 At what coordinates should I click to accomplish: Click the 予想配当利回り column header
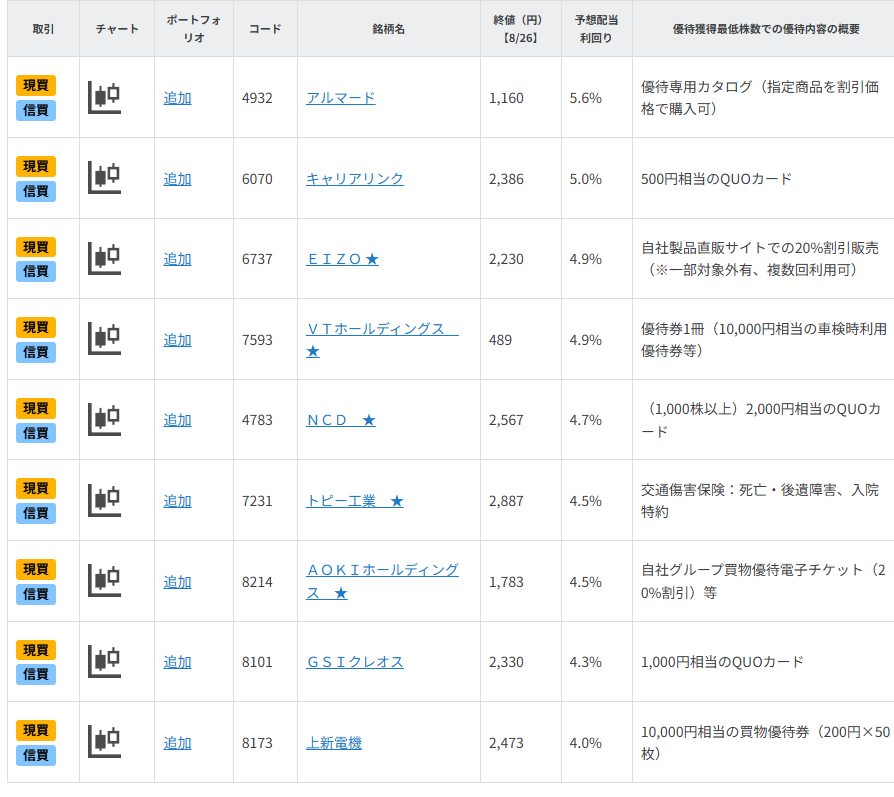pos(596,29)
